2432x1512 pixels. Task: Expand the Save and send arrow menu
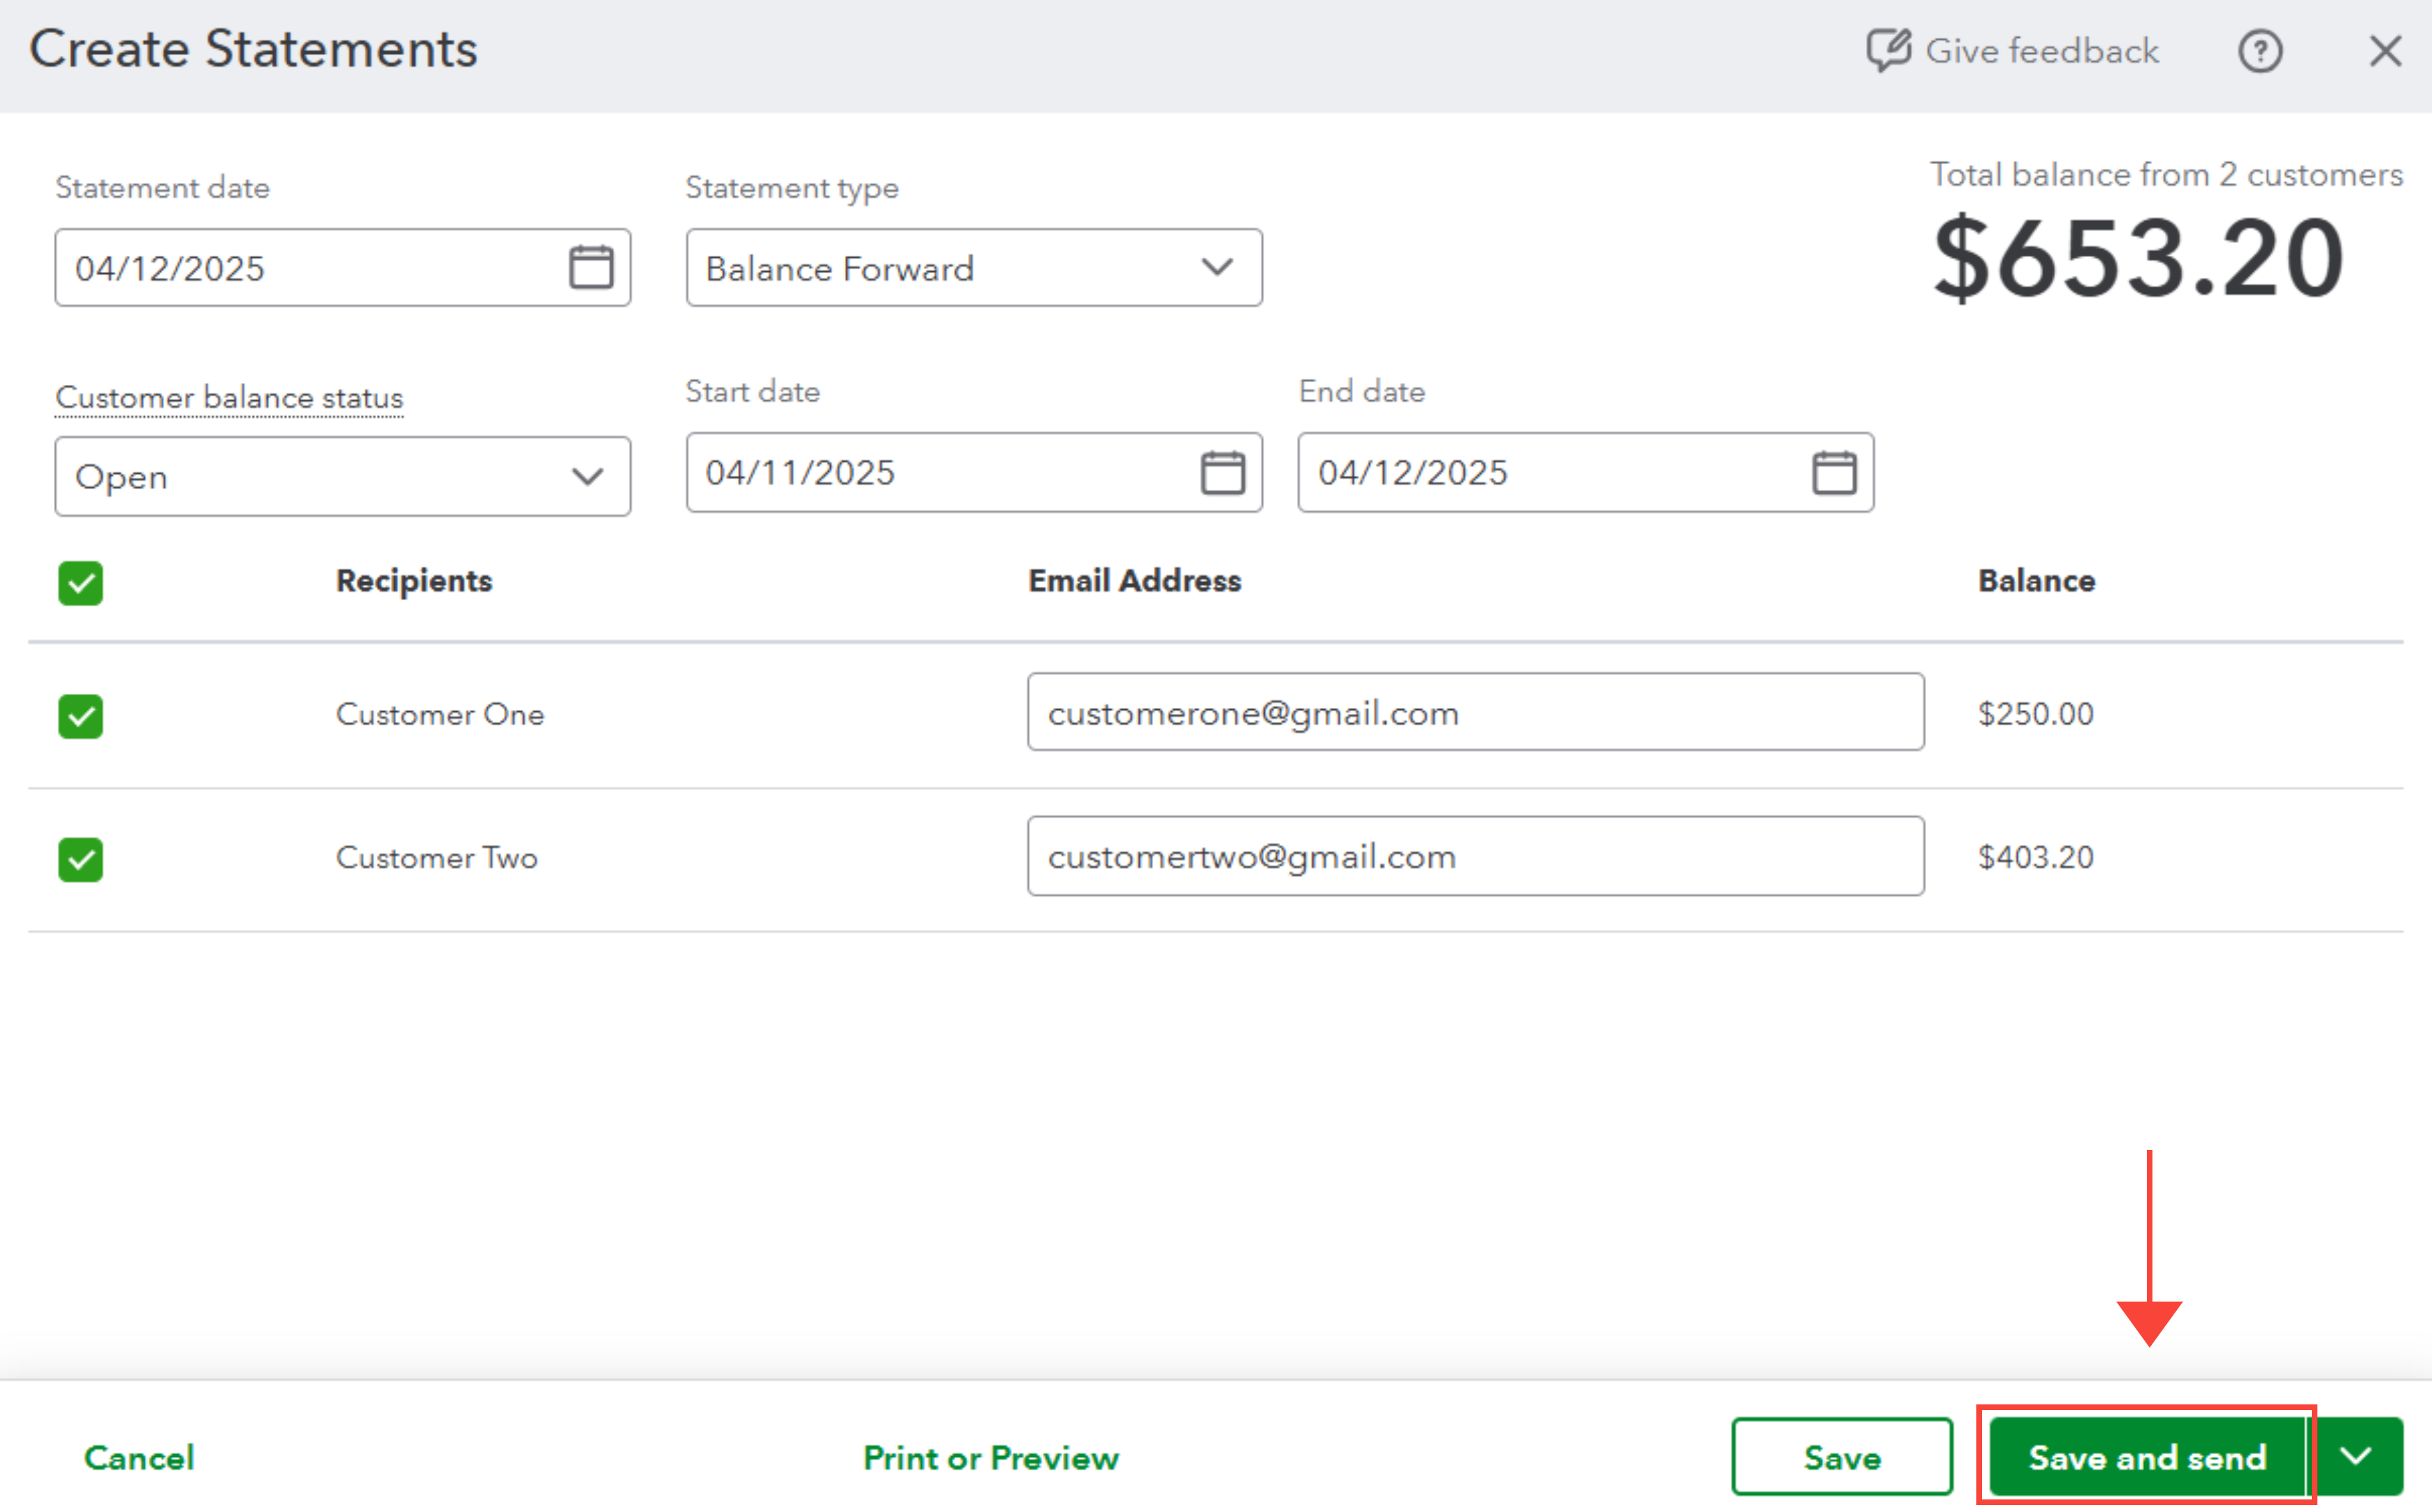pos(2357,1456)
